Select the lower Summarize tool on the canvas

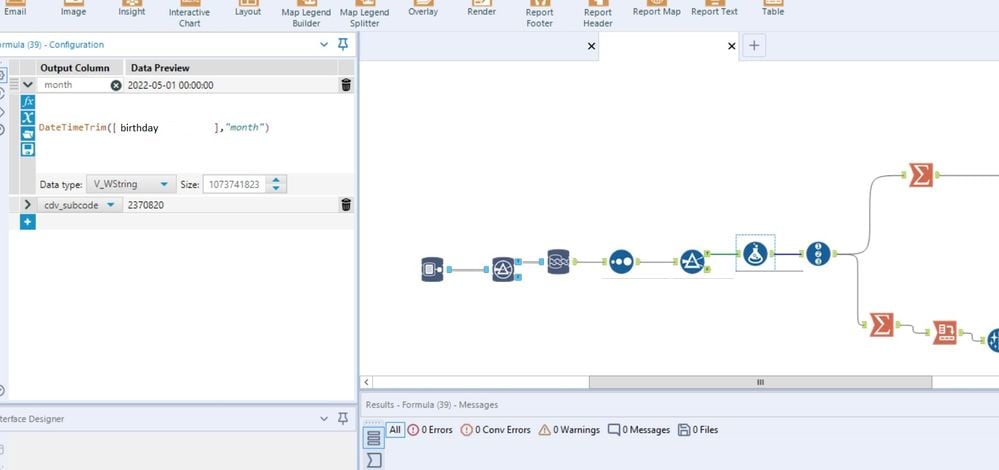[881, 325]
